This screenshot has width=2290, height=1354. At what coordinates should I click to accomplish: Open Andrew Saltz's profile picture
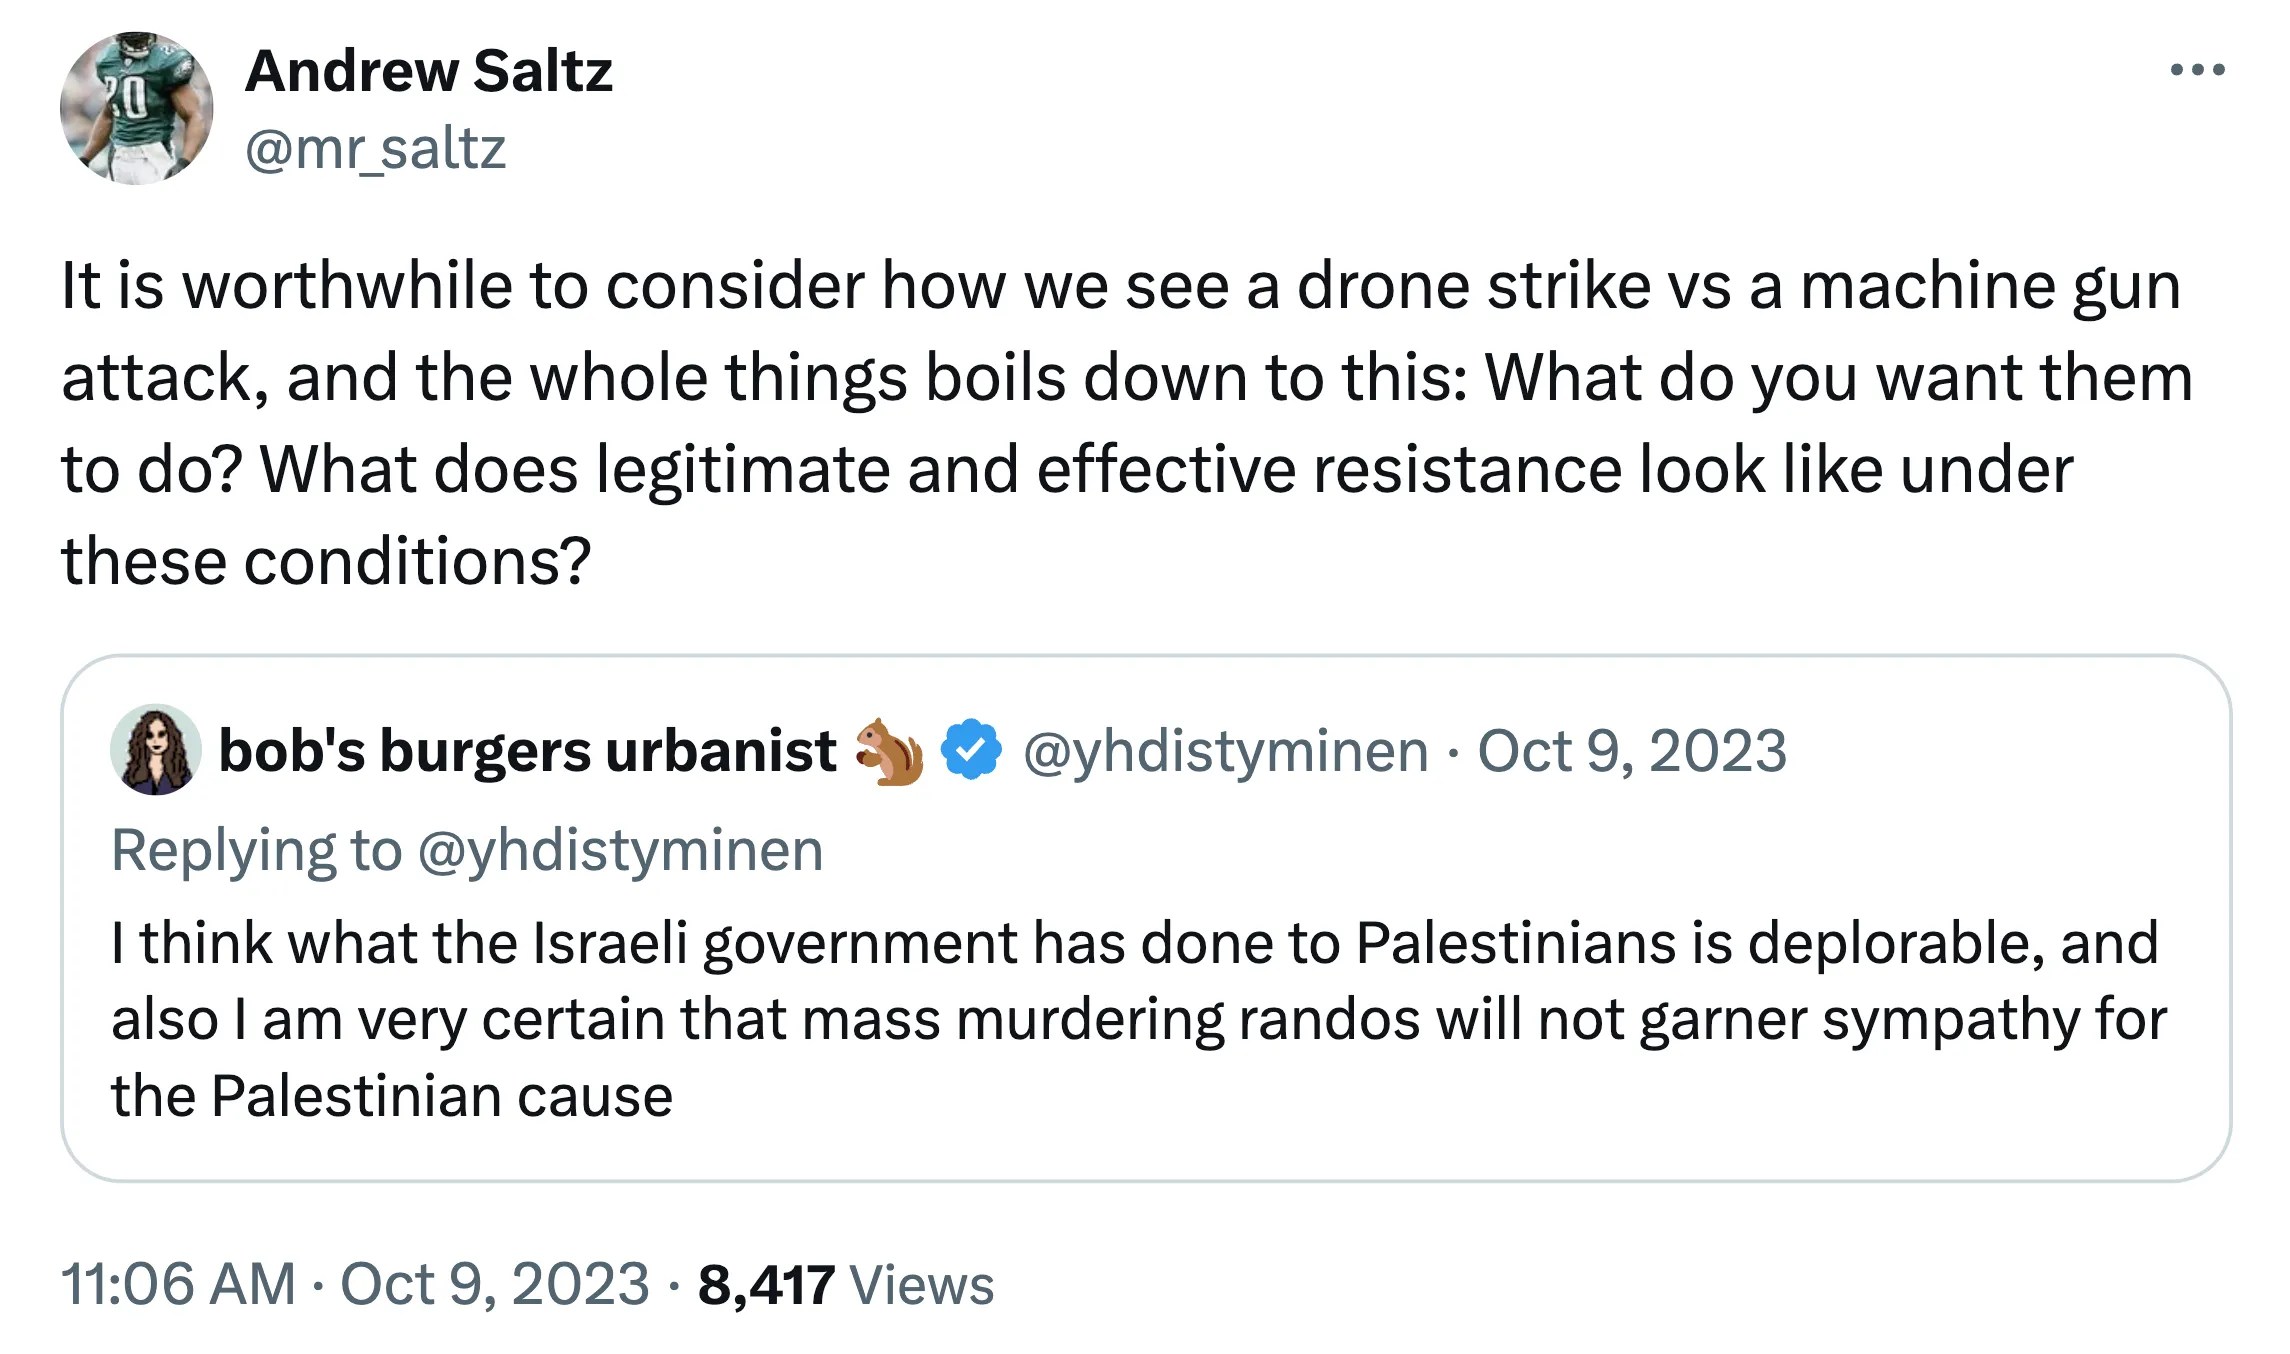click(x=136, y=108)
